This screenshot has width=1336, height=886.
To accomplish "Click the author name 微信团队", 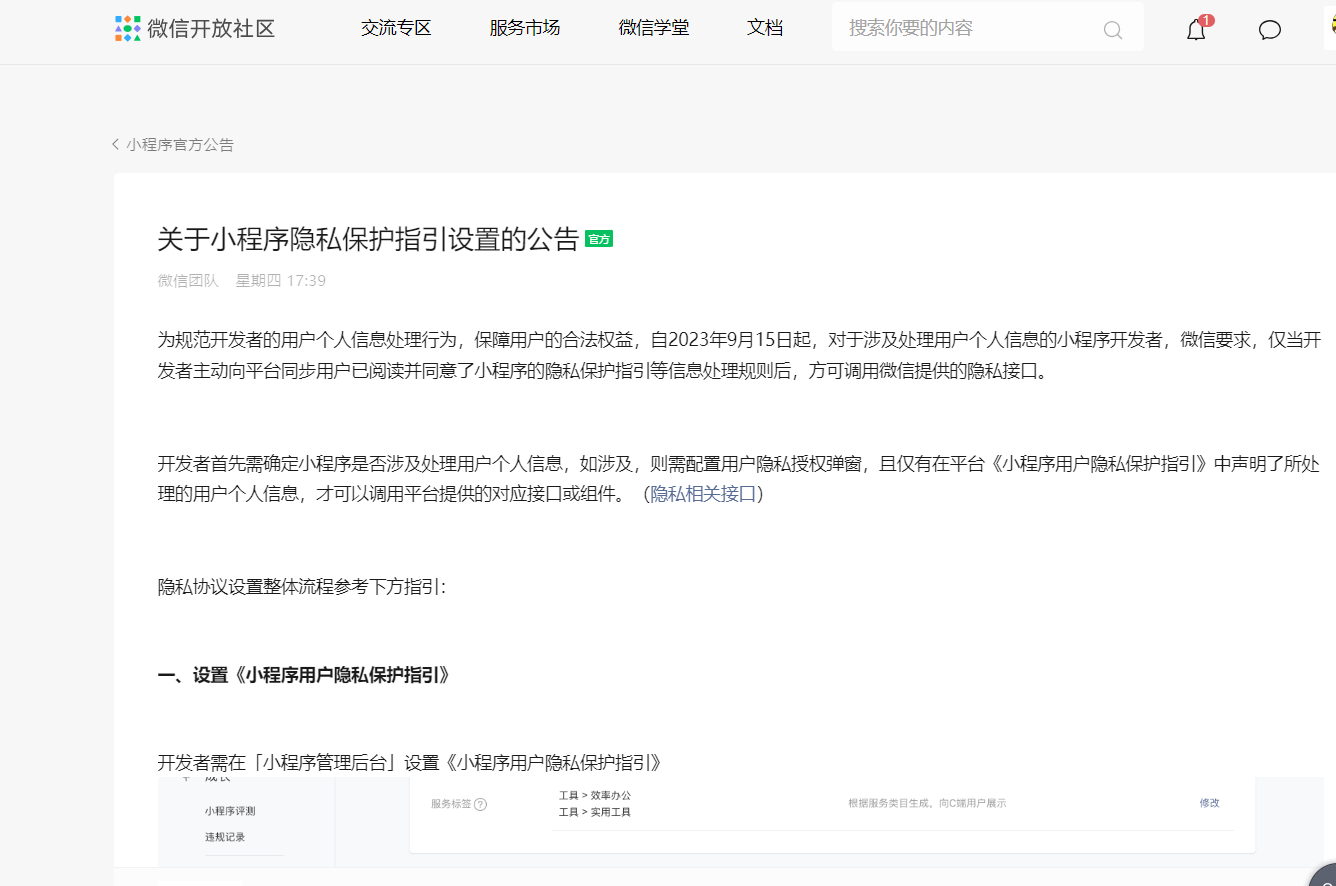I will [188, 281].
